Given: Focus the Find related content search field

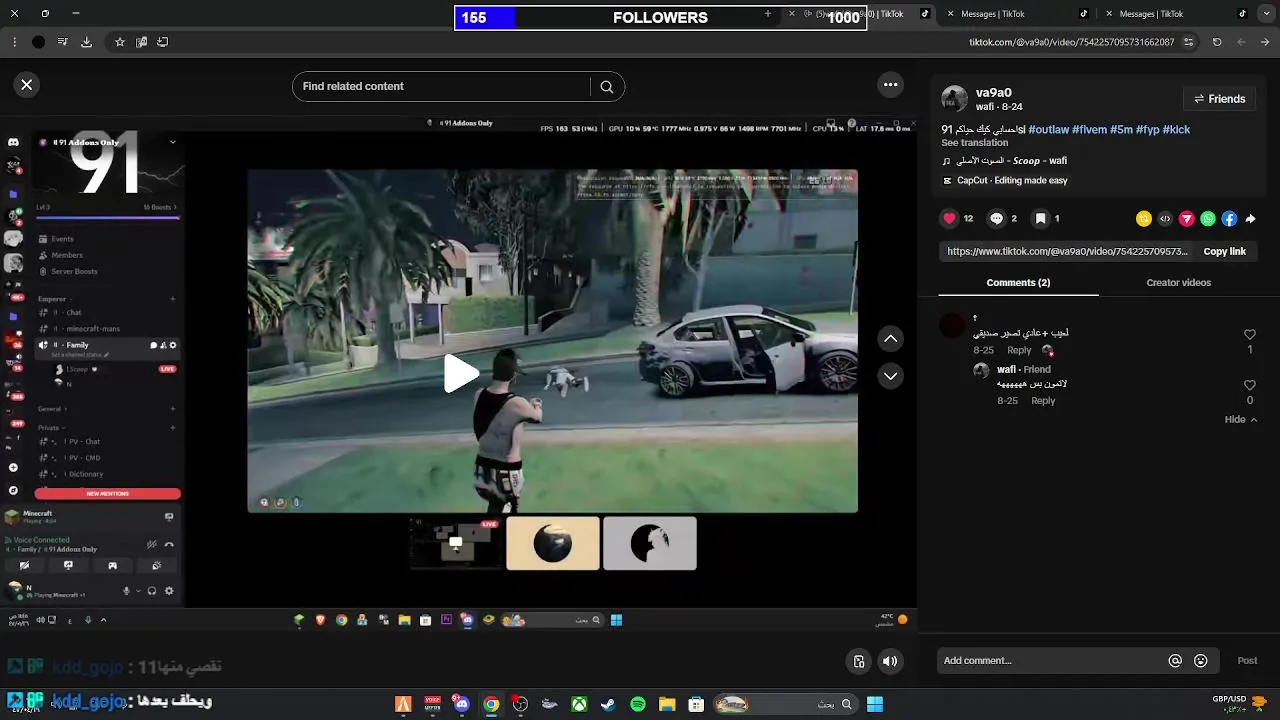Looking at the screenshot, I should (440, 87).
